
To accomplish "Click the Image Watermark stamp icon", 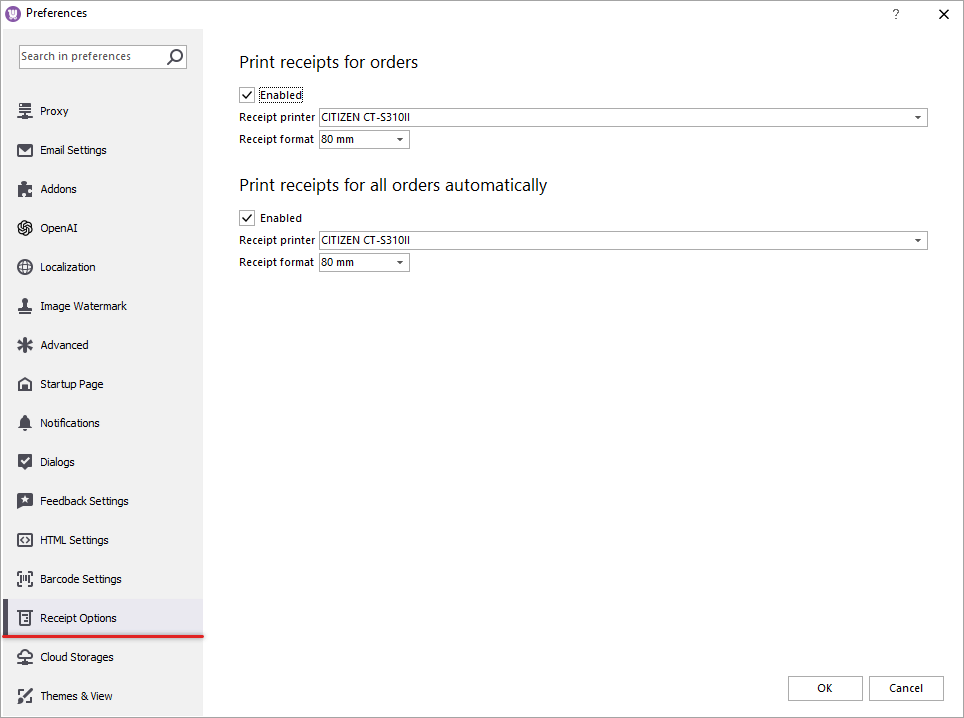I will (x=25, y=306).
